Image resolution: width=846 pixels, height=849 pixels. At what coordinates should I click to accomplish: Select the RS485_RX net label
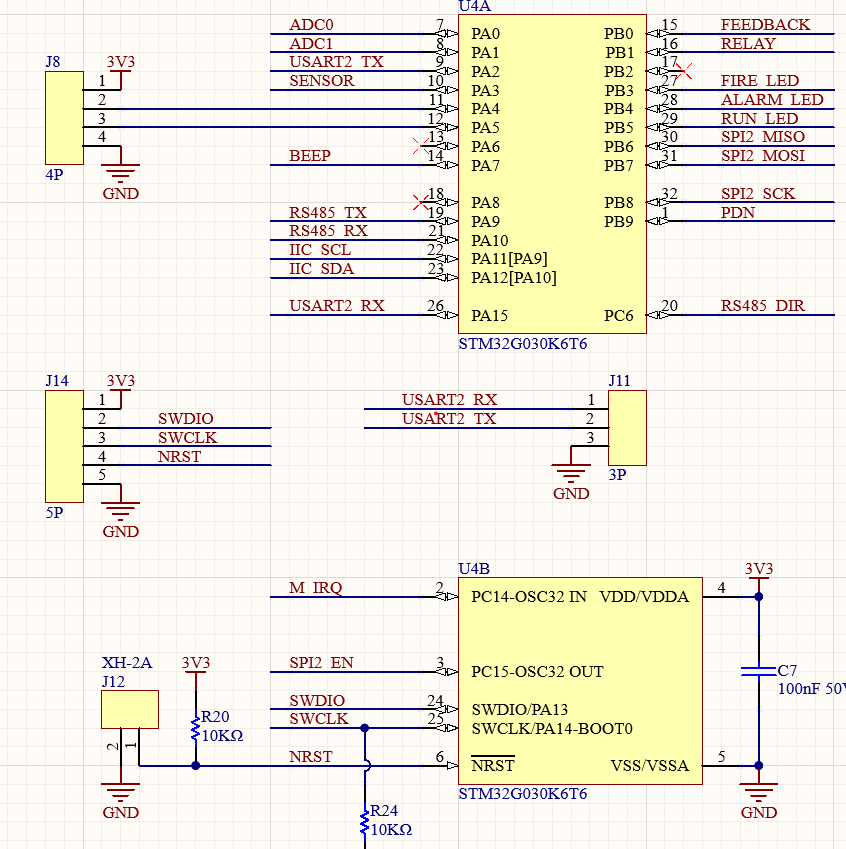click(x=328, y=231)
